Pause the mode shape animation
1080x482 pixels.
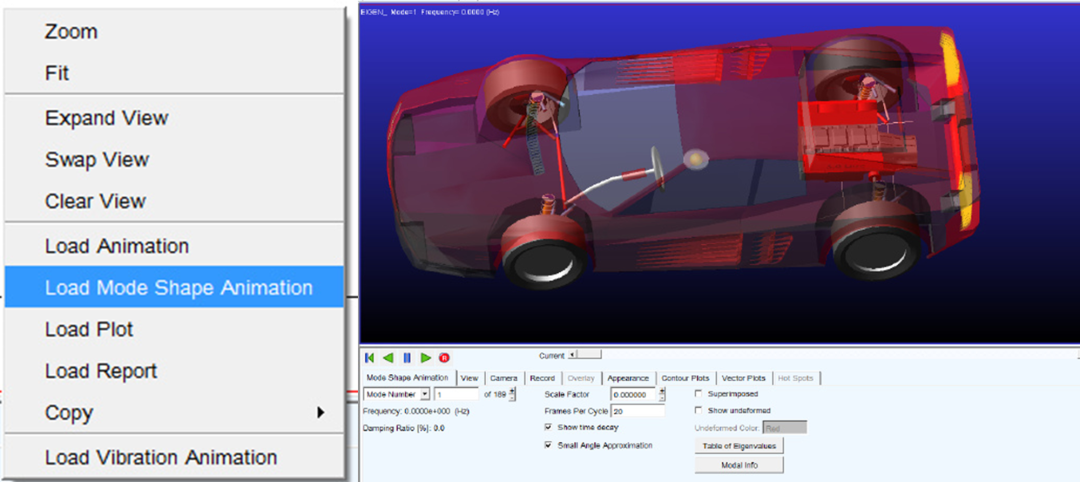[406, 357]
